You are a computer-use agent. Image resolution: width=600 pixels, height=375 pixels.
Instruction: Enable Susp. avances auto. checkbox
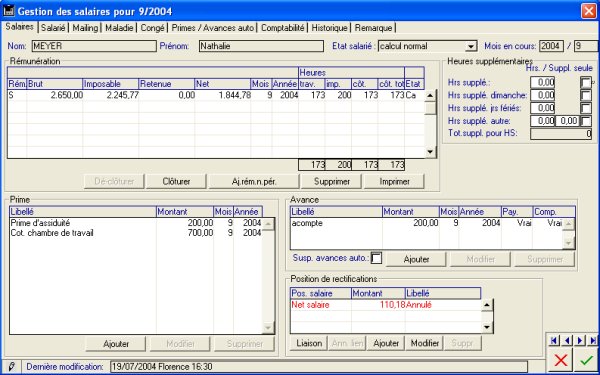377,258
